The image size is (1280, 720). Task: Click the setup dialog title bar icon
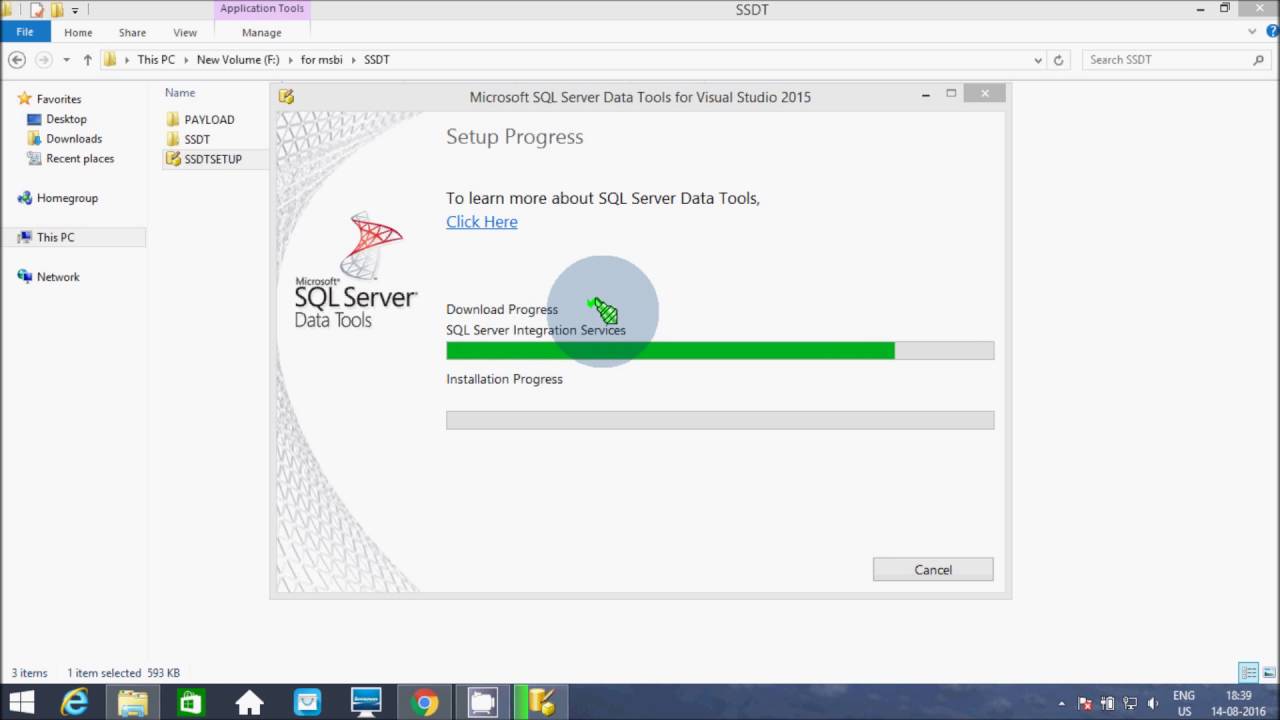[x=287, y=97]
